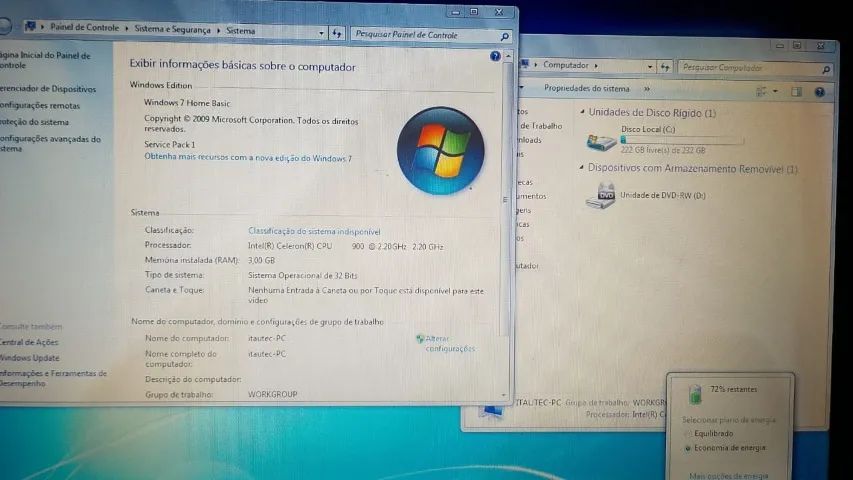This screenshot has width=853, height=480.
Task: Click Disco Local (C:) usage bar
Action: (x=682, y=140)
